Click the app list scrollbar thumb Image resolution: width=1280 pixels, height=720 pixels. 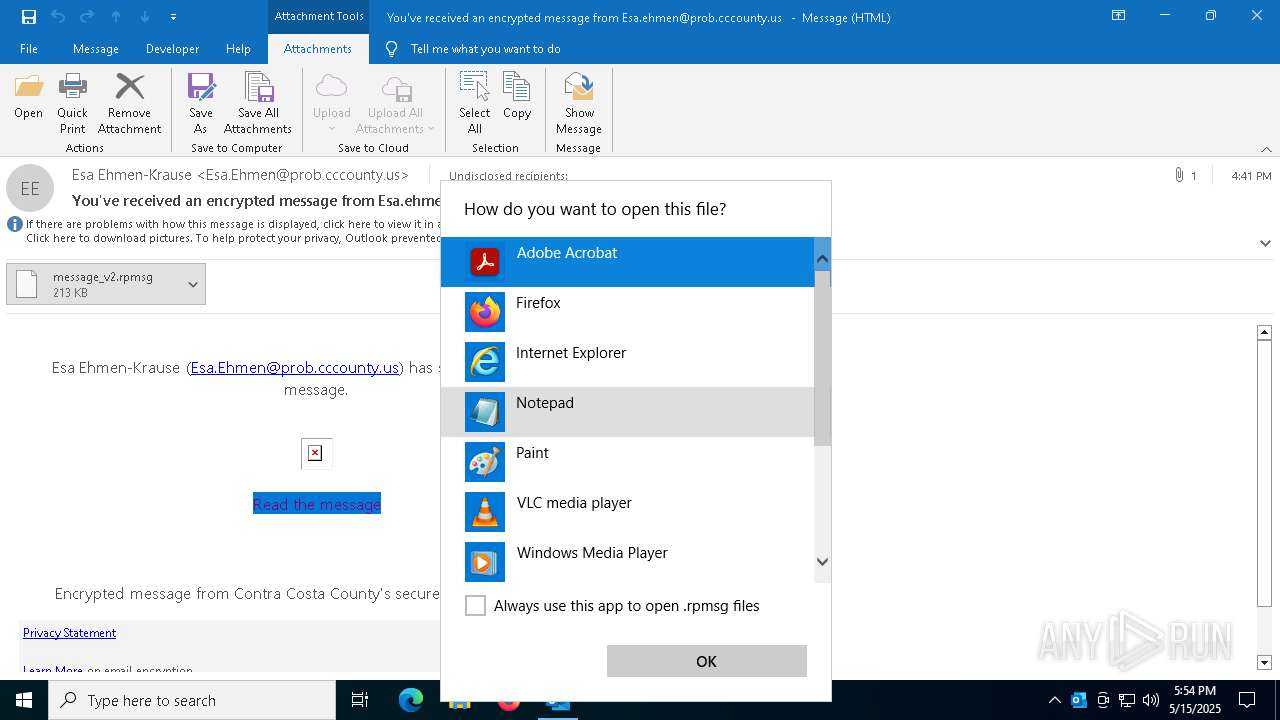pos(822,358)
